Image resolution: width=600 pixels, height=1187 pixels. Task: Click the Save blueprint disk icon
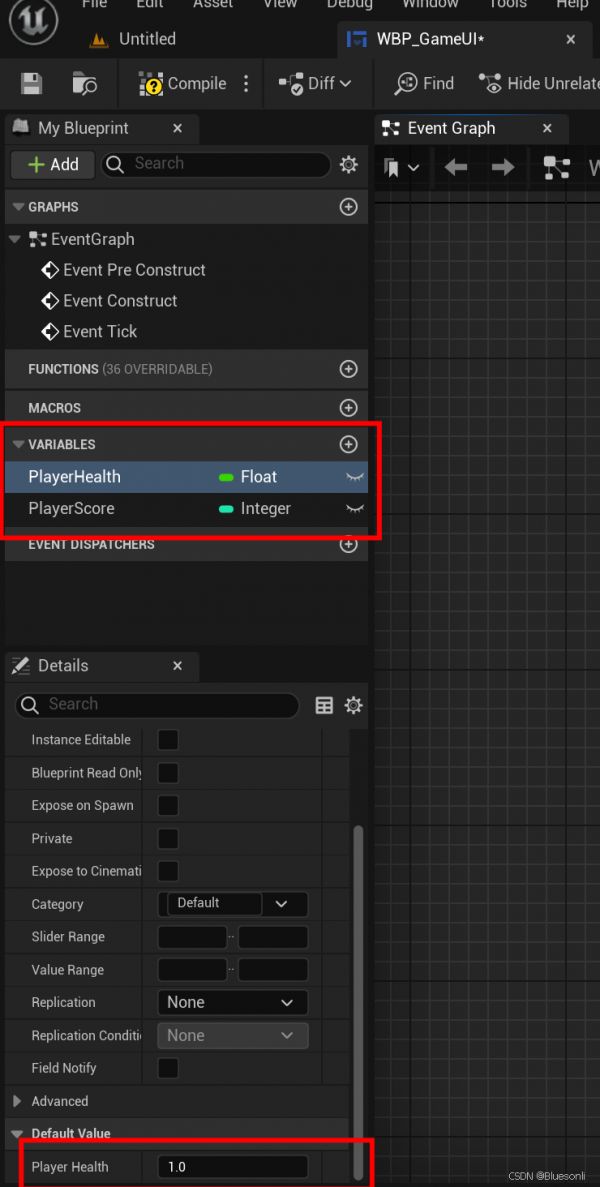(x=31, y=84)
